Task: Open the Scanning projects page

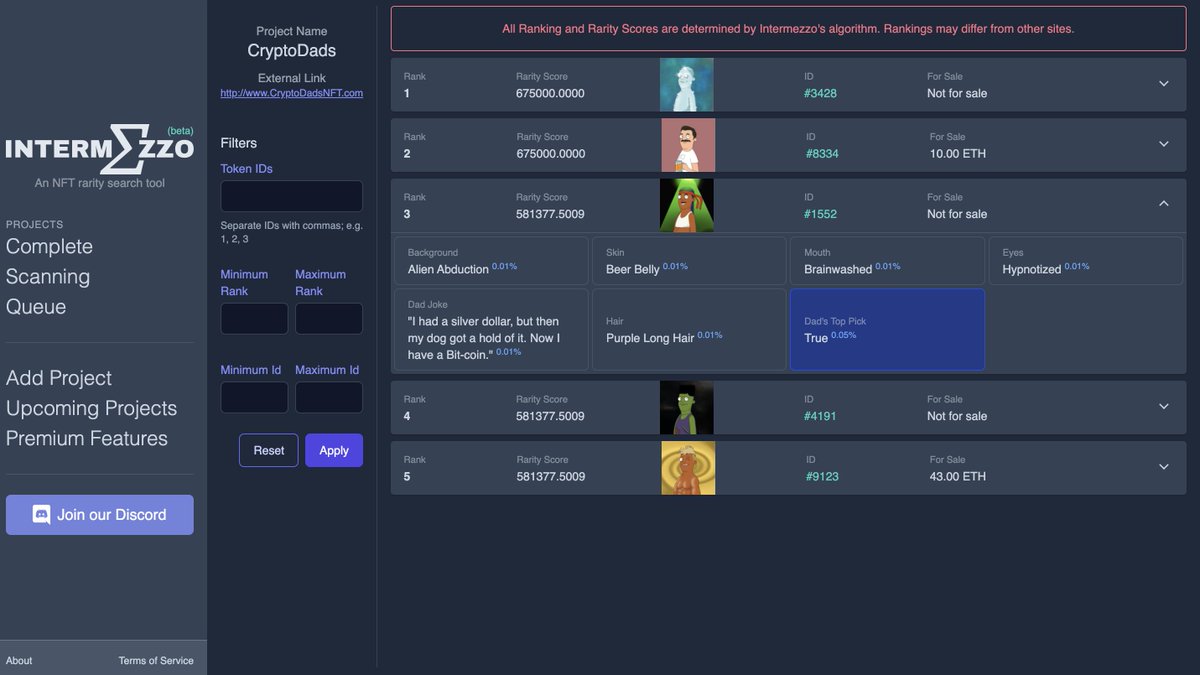Action: 48,276
